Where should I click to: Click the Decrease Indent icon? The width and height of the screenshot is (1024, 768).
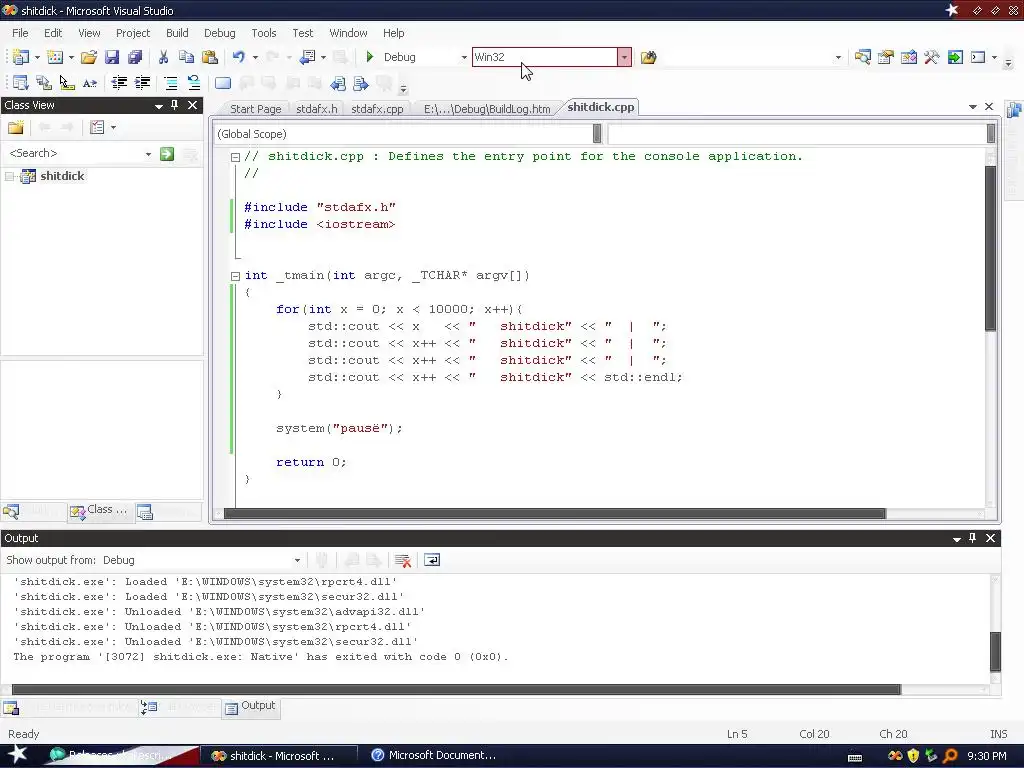pyautogui.click(x=119, y=82)
